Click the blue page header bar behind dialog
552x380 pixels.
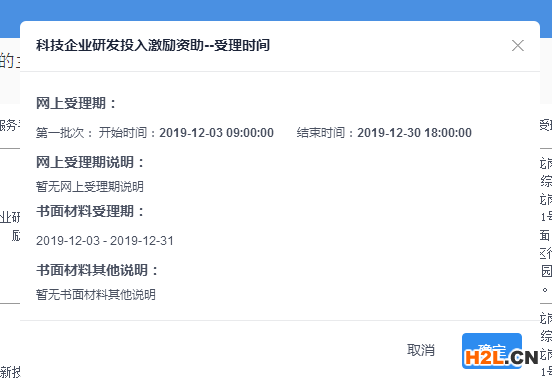point(276,10)
